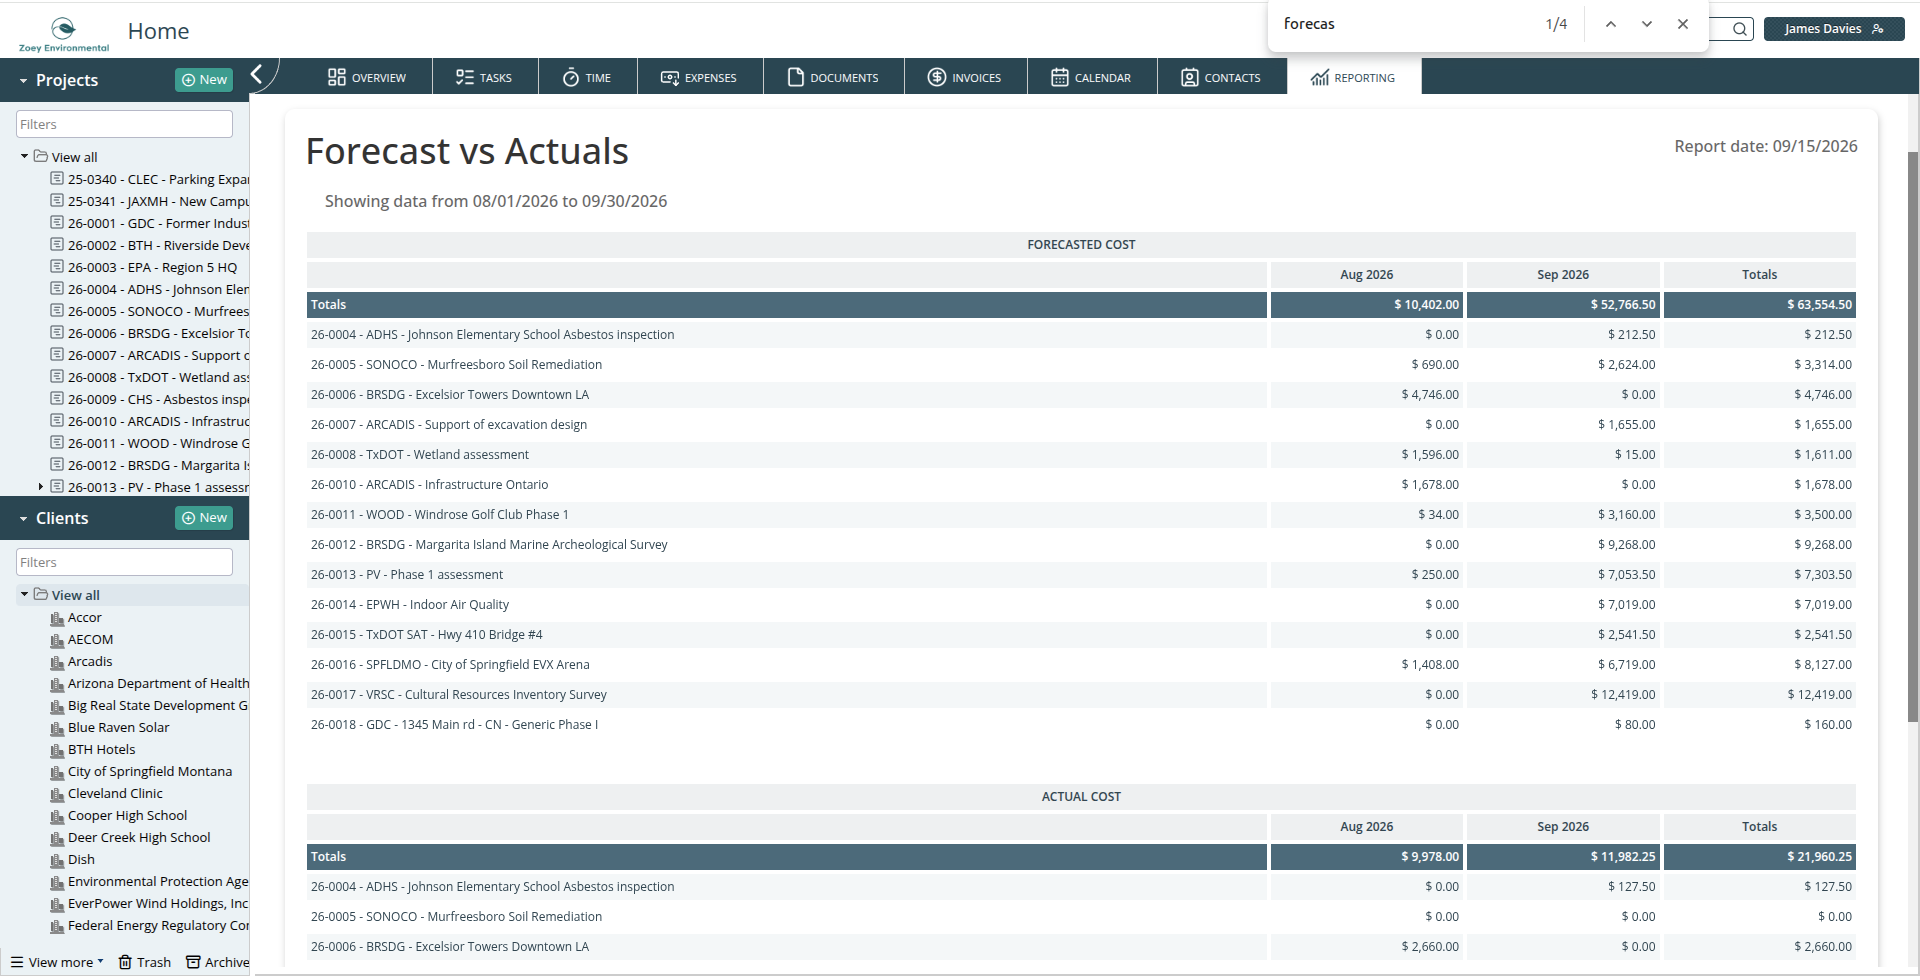Click the find-in-page text field
The image size is (1920, 980).
[1405, 24]
